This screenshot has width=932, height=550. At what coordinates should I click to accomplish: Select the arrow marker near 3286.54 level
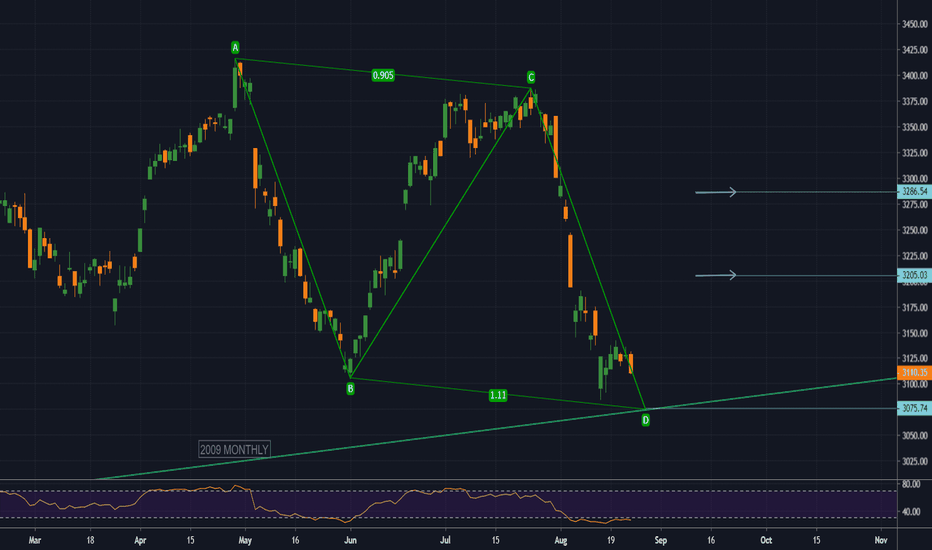[x=716, y=192]
